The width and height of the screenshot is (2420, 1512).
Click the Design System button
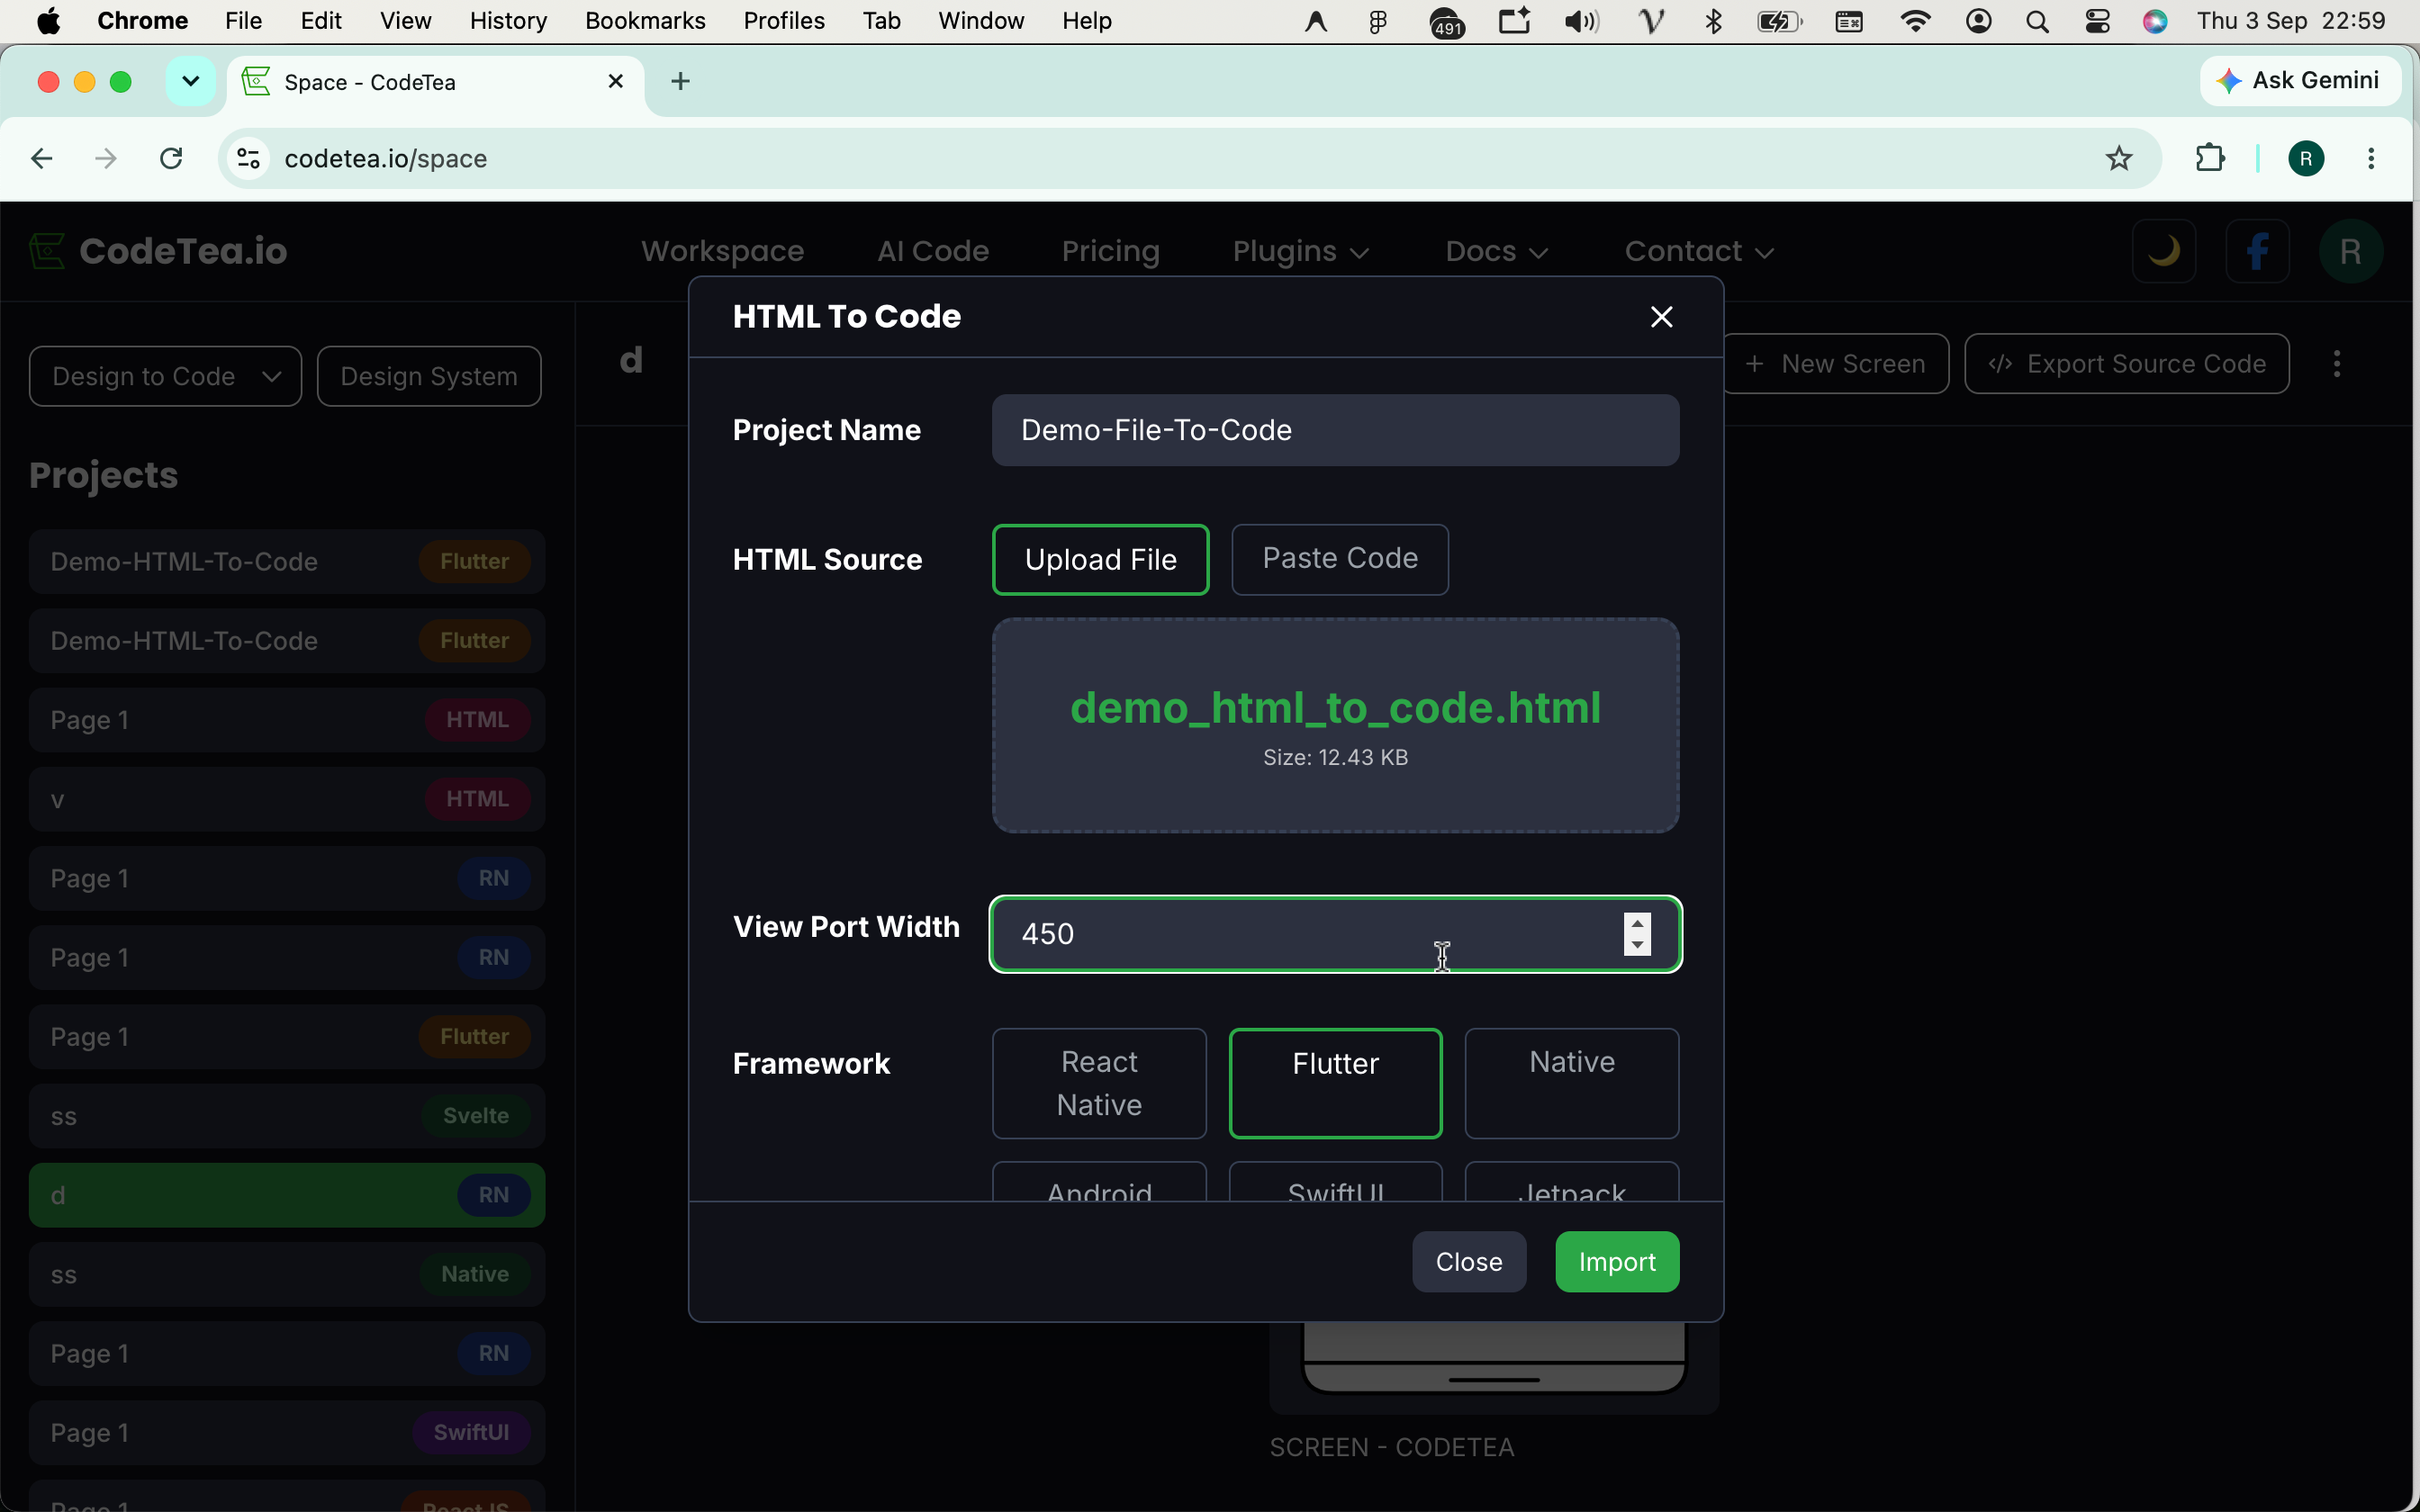click(429, 376)
